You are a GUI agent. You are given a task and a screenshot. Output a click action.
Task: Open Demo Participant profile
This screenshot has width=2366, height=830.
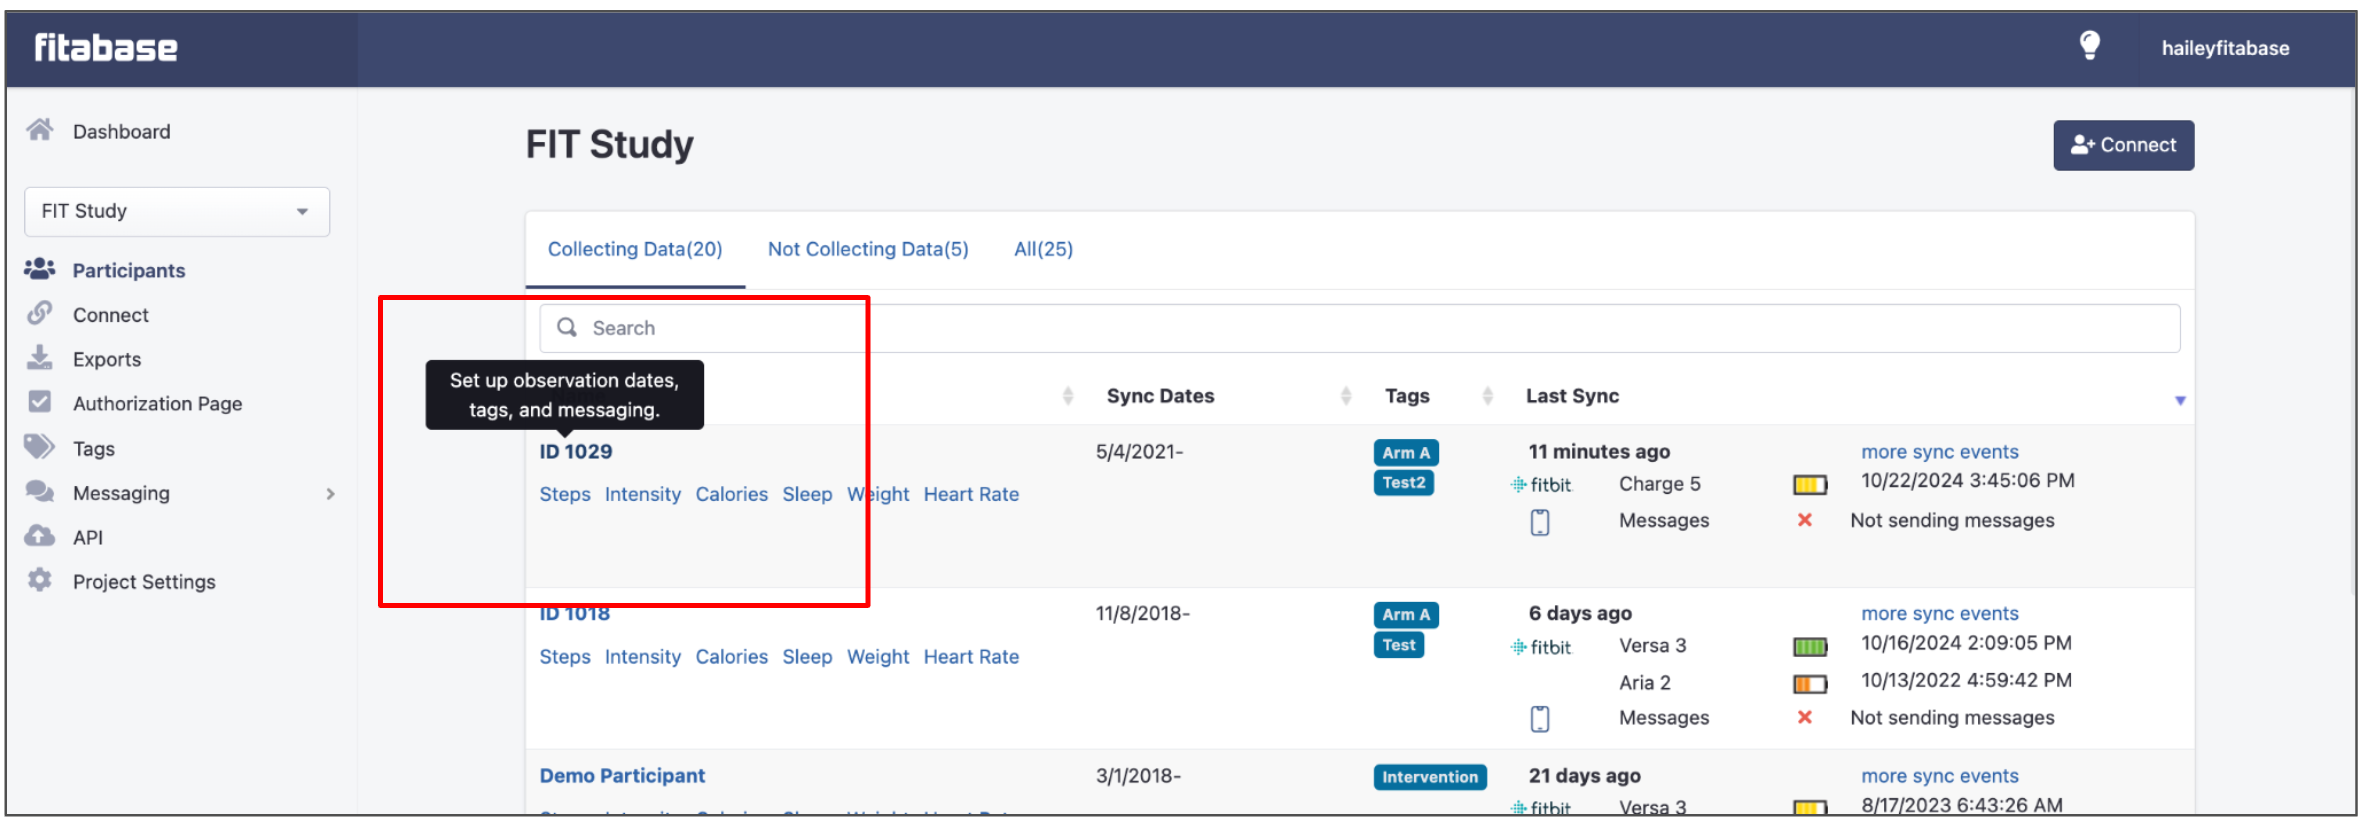622,775
